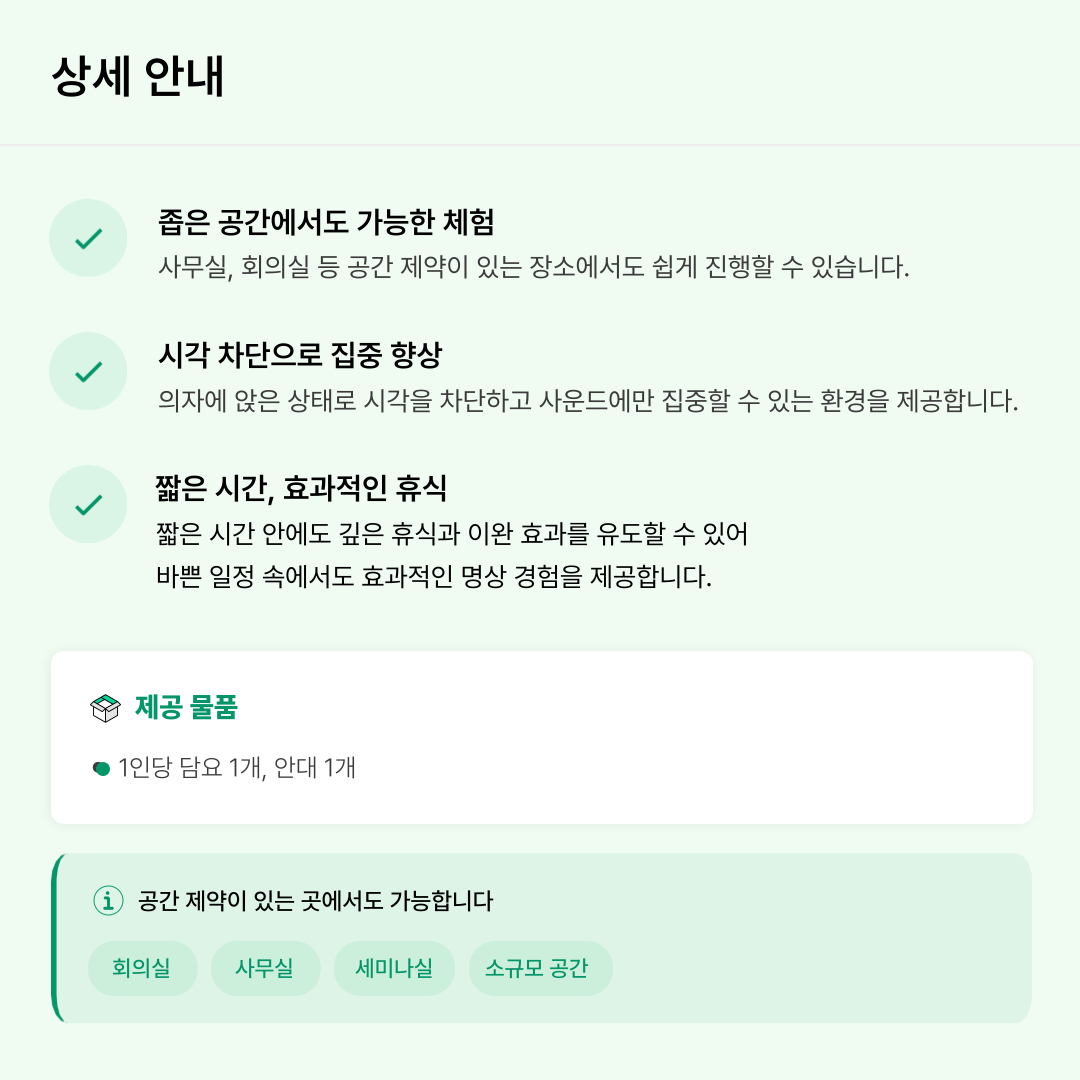Viewport: 1080px width, 1080px height.
Task: Click the checkmark icon beside 시각 차단으로 집중 향상
Action: (88, 372)
